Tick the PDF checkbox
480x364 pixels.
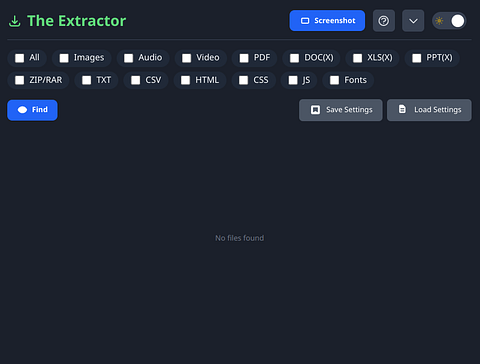[x=244, y=58]
